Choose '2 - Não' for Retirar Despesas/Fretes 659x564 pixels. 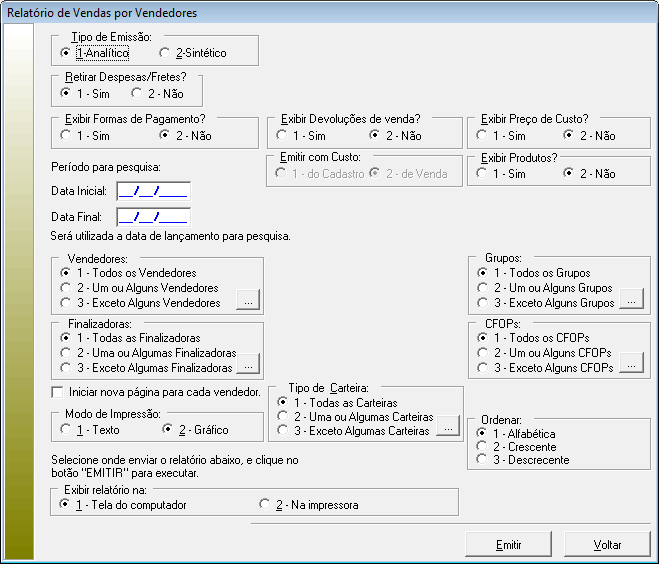[137, 92]
